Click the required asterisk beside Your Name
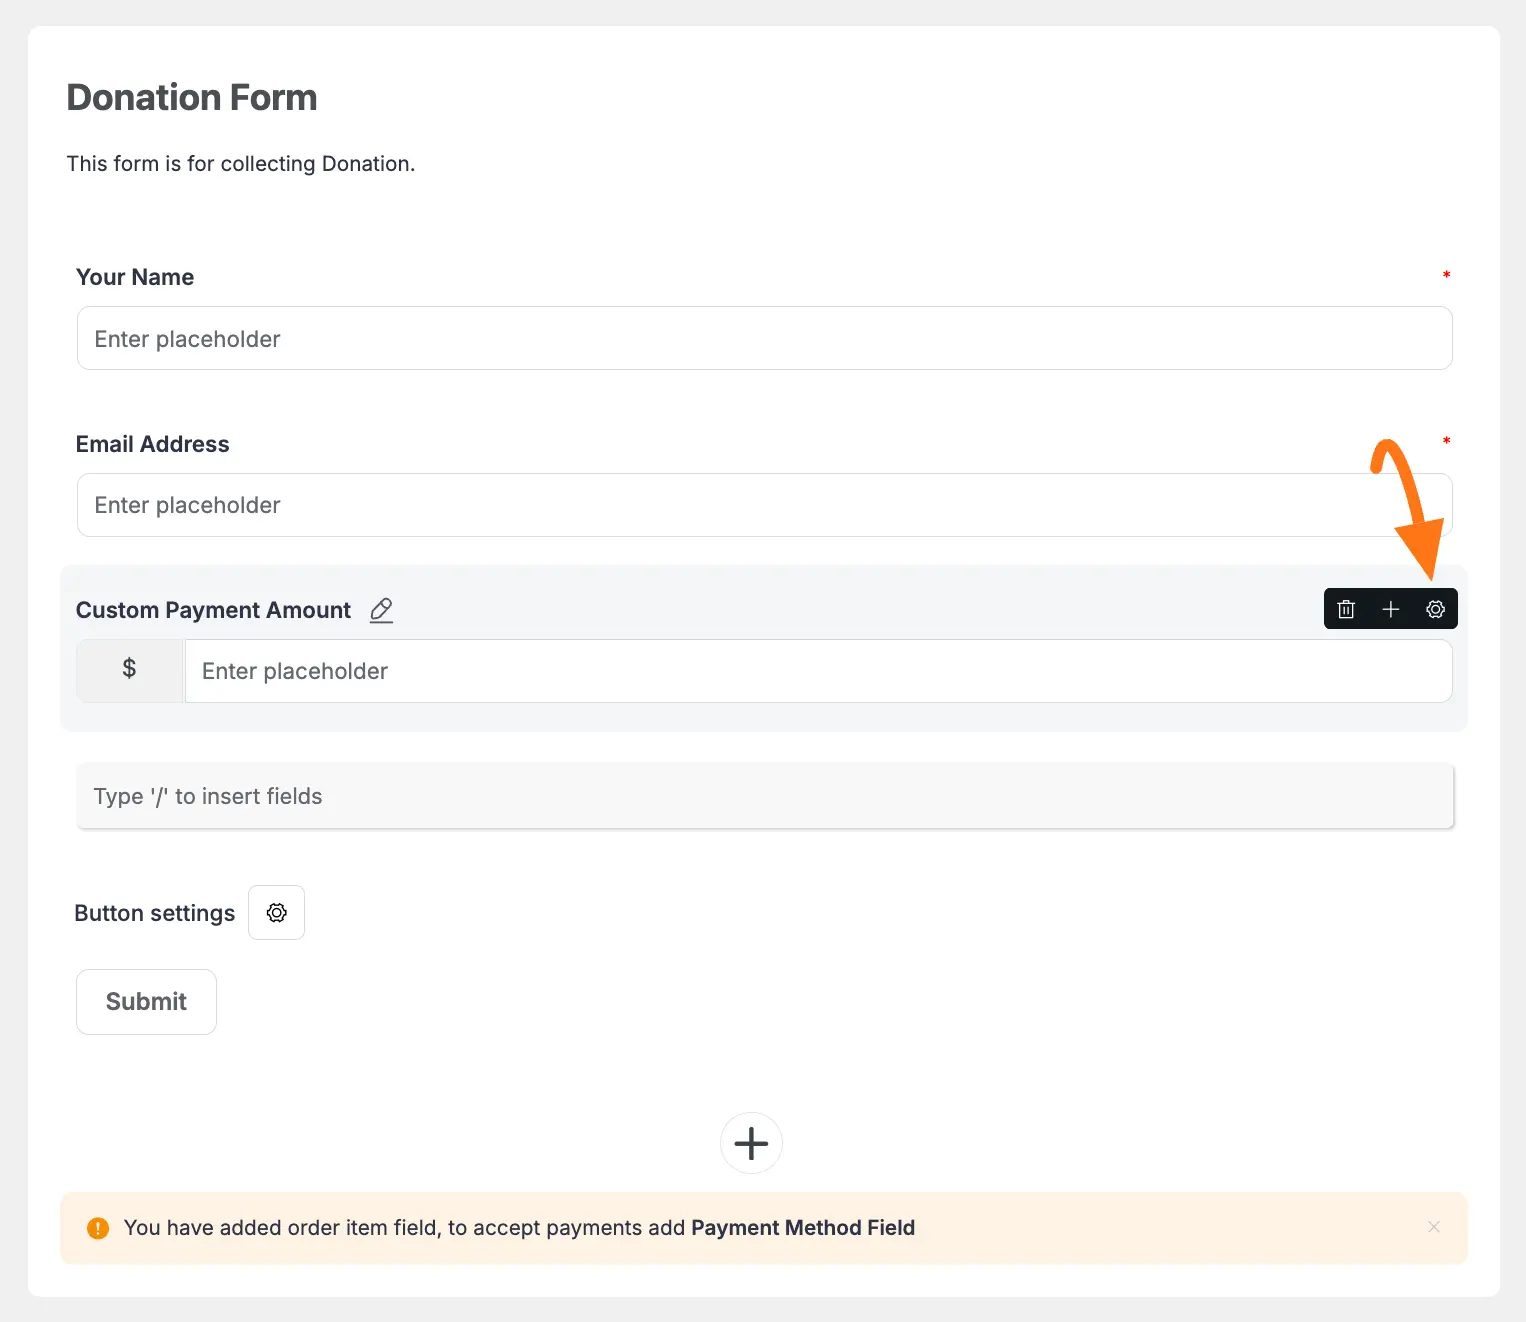1526x1322 pixels. click(1446, 275)
